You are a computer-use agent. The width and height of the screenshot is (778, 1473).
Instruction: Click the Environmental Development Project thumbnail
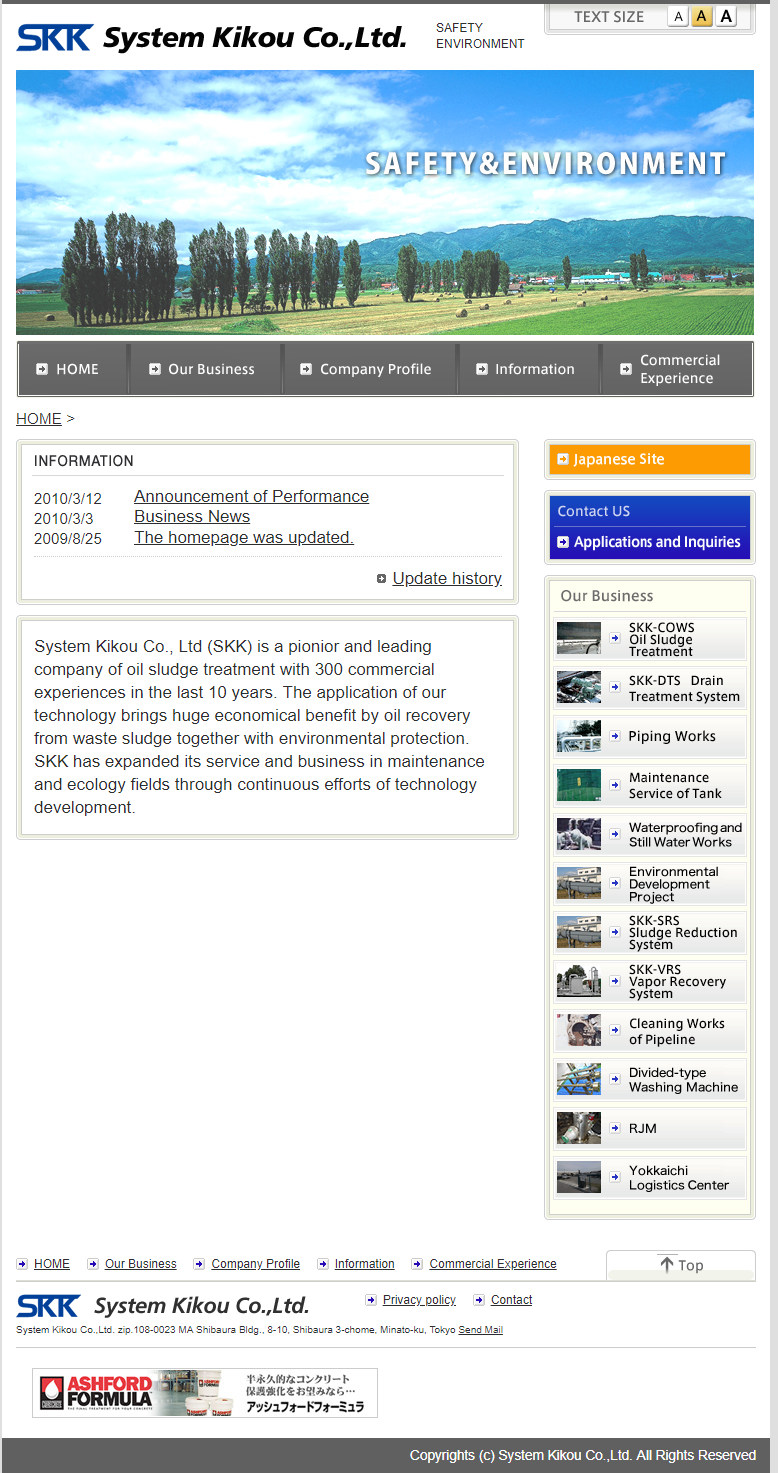tap(579, 883)
